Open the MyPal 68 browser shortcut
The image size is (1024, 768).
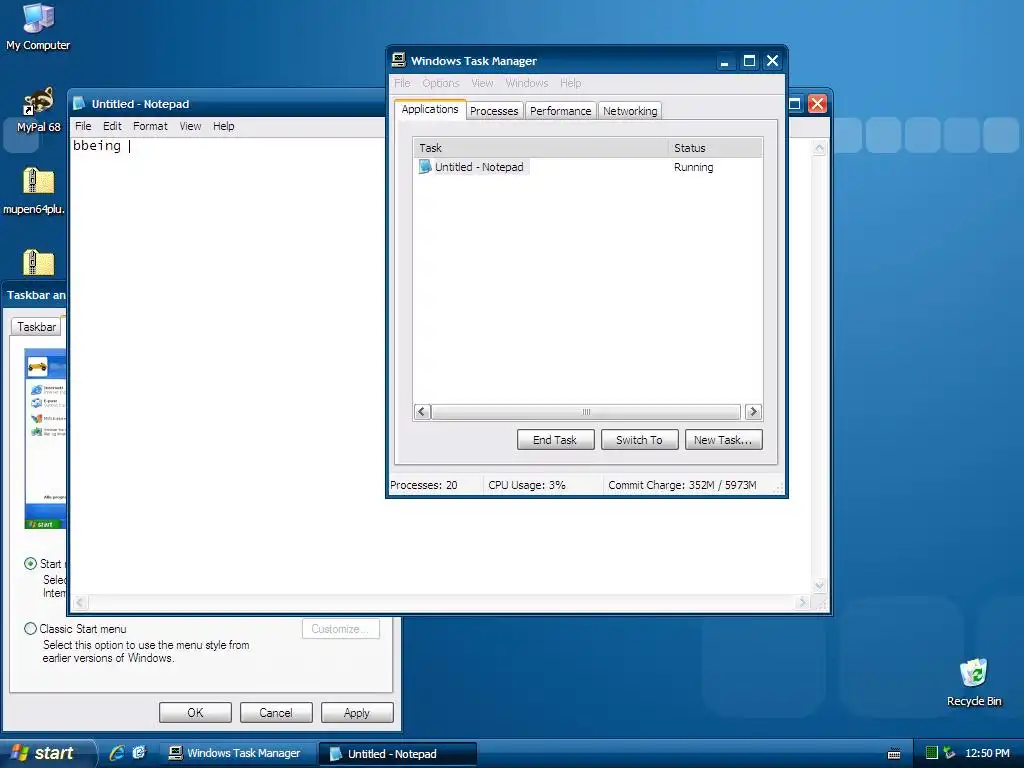38,110
